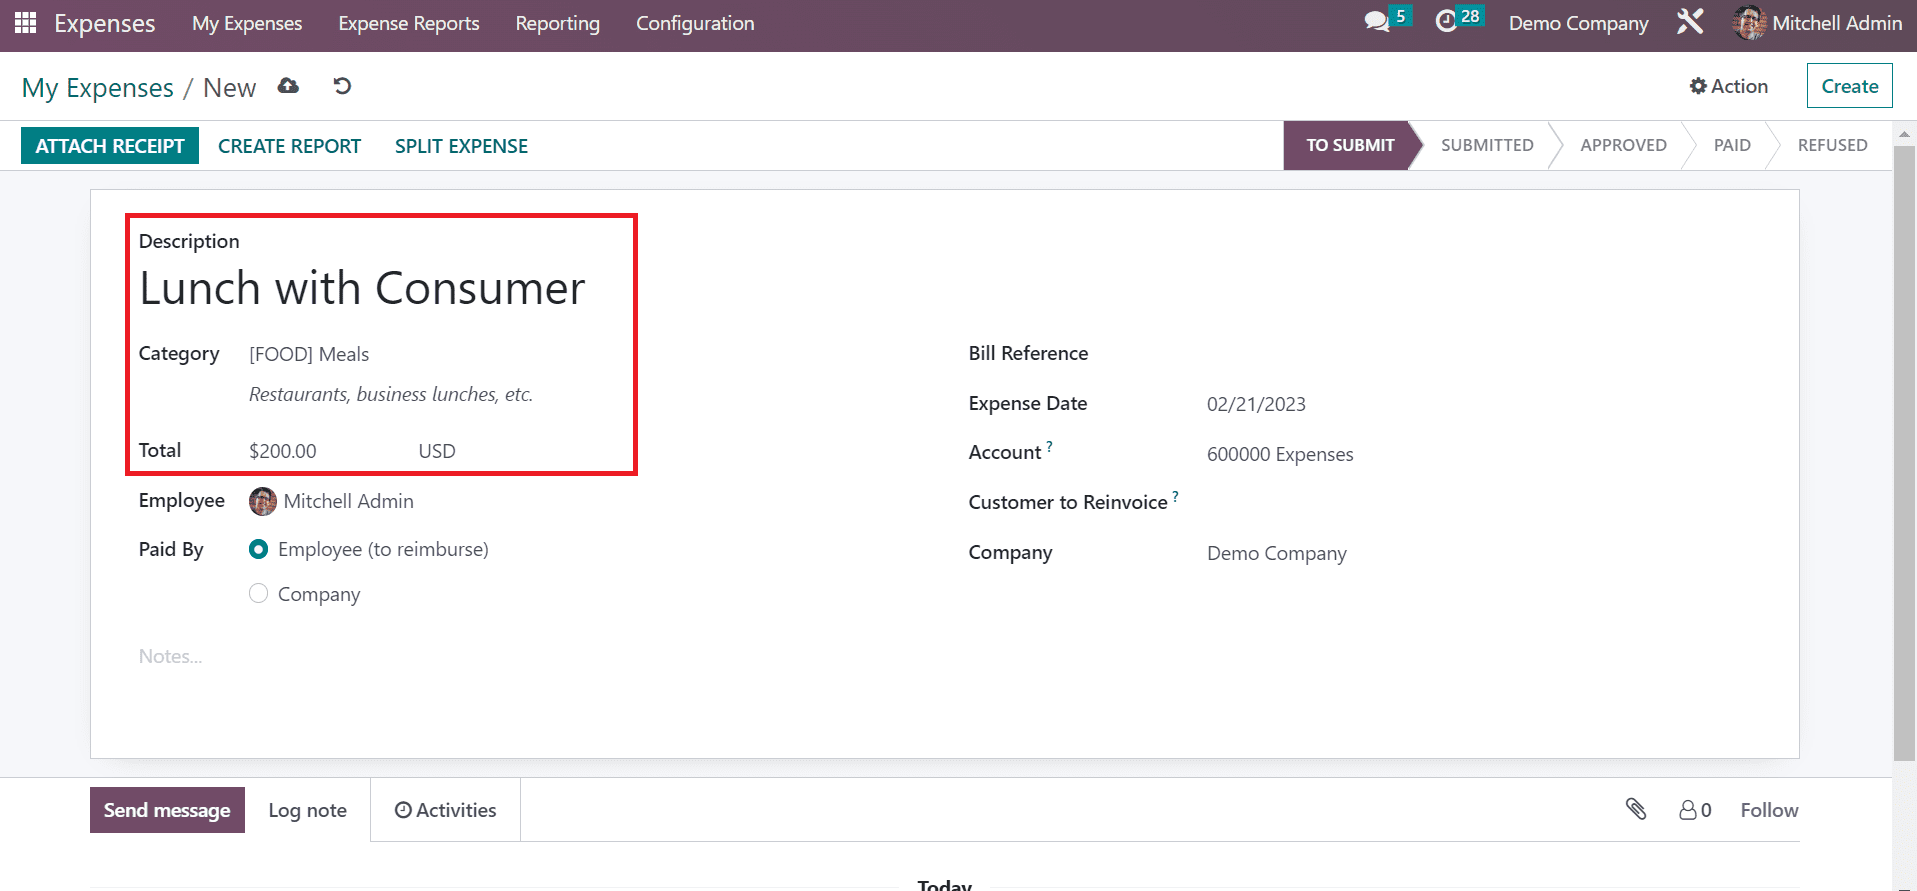Open the Configuration menu
The height and width of the screenshot is (891, 1917).
click(x=695, y=23)
